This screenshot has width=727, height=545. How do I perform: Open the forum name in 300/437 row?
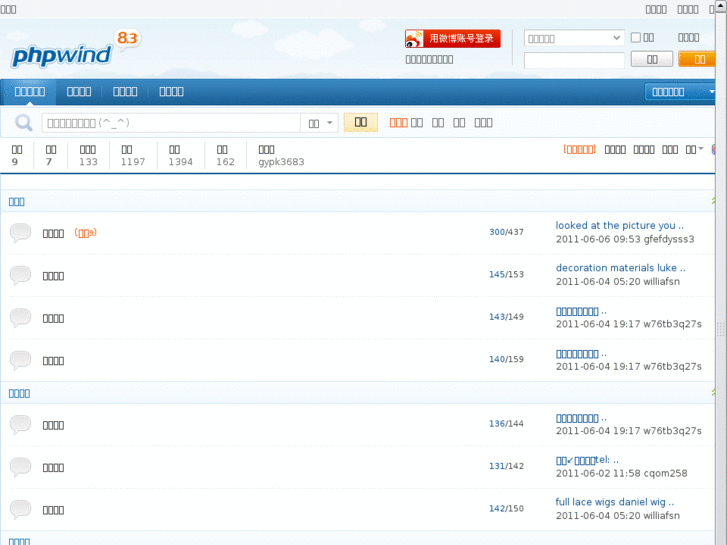53,233
